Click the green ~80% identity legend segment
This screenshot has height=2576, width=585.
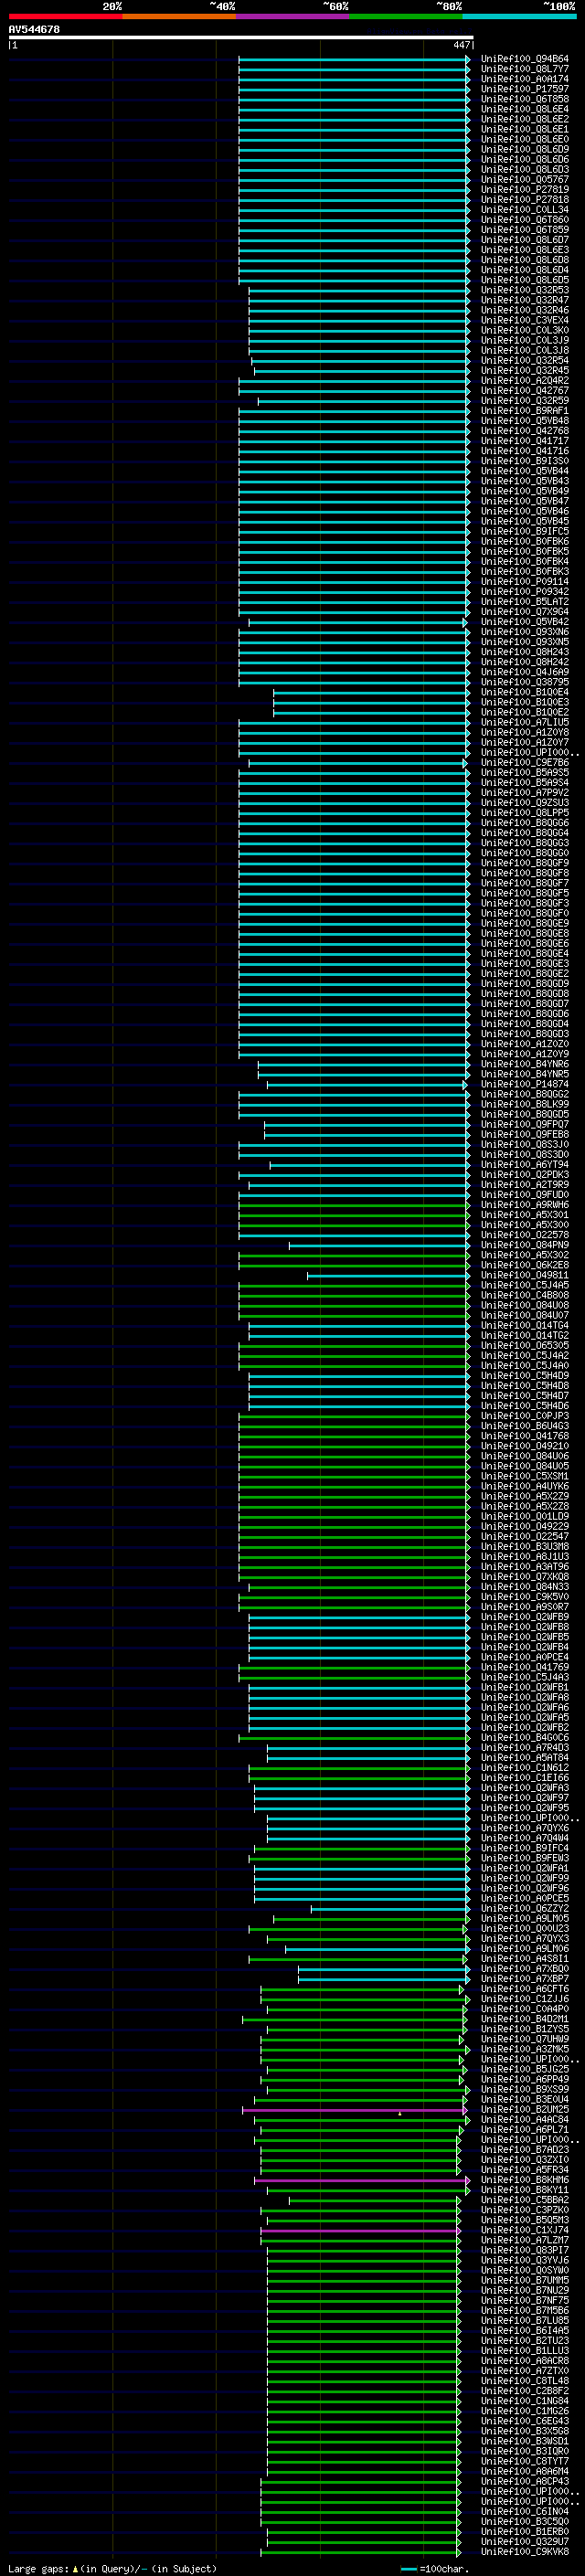click(406, 16)
